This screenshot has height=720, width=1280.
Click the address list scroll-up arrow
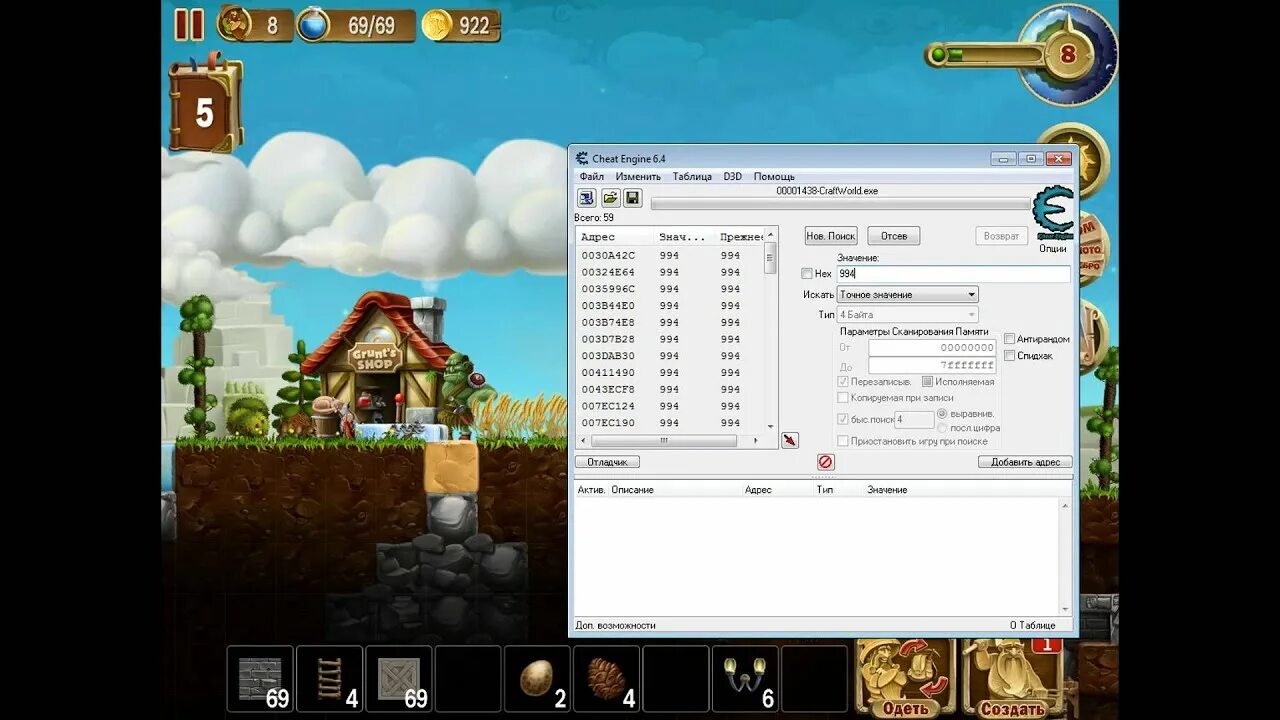[770, 234]
